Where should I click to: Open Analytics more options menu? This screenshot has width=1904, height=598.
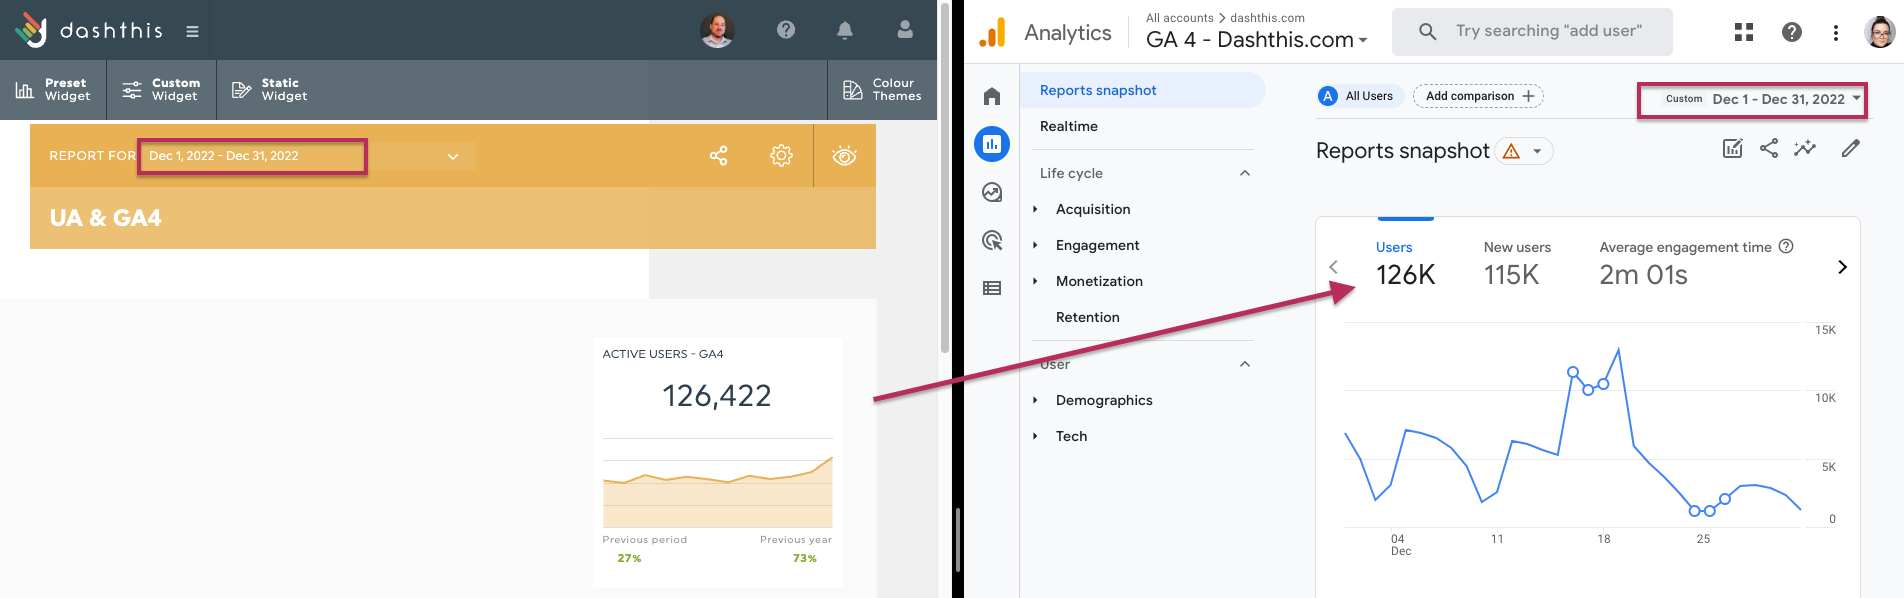[1836, 32]
